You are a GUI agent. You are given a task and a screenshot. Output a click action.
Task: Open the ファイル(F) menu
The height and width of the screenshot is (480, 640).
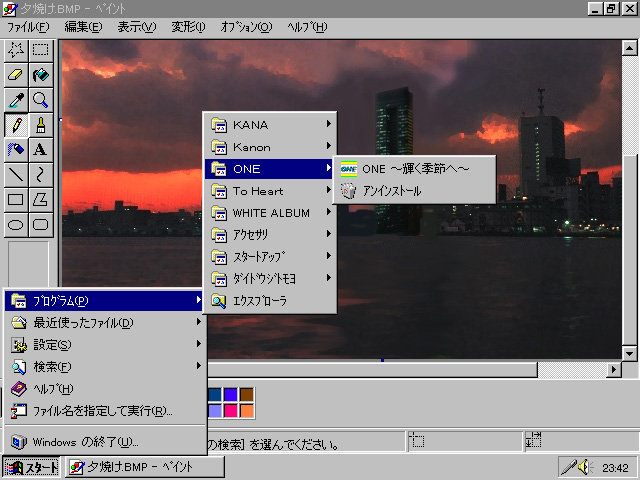click(28, 27)
